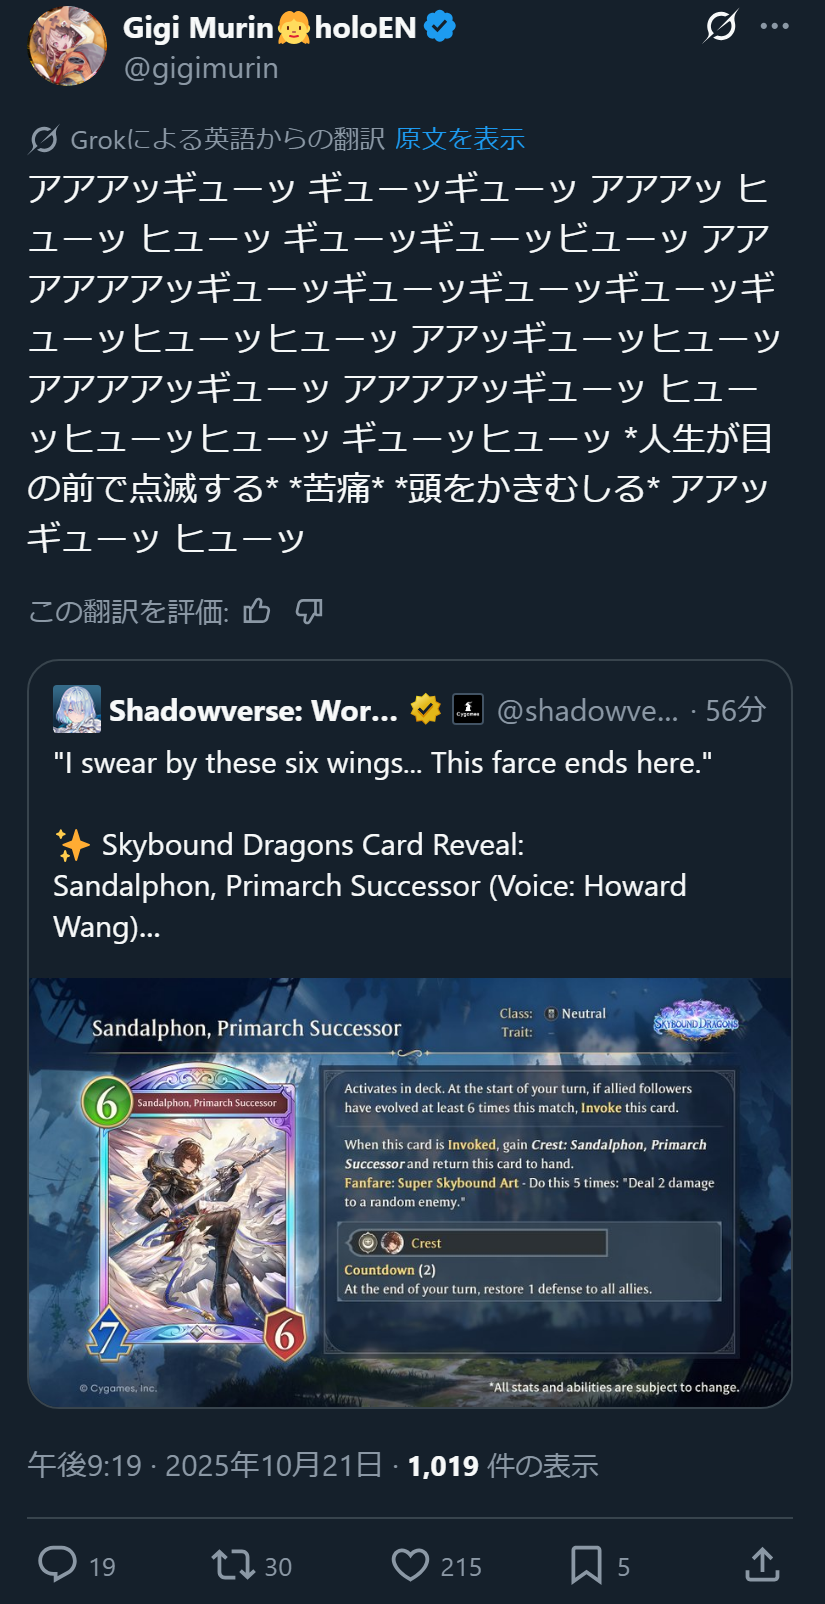Click the @gigimurin handle
The image size is (825, 1604).
tap(201, 68)
